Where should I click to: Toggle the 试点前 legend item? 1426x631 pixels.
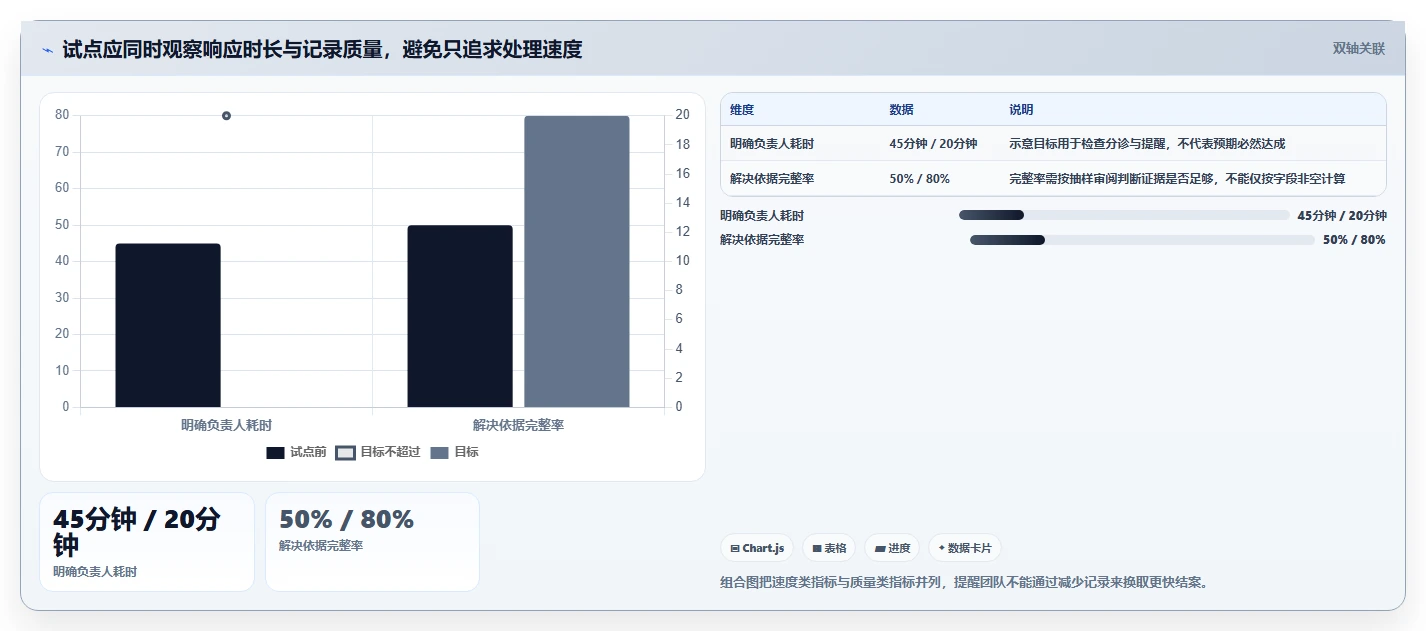[296, 452]
